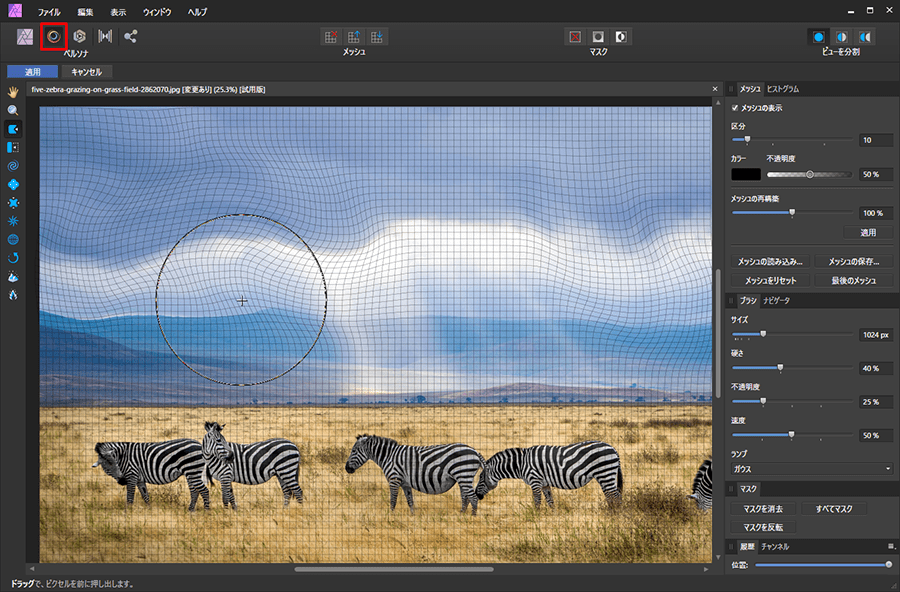Choose the Liquify Reconstruct tool

point(13,258)
